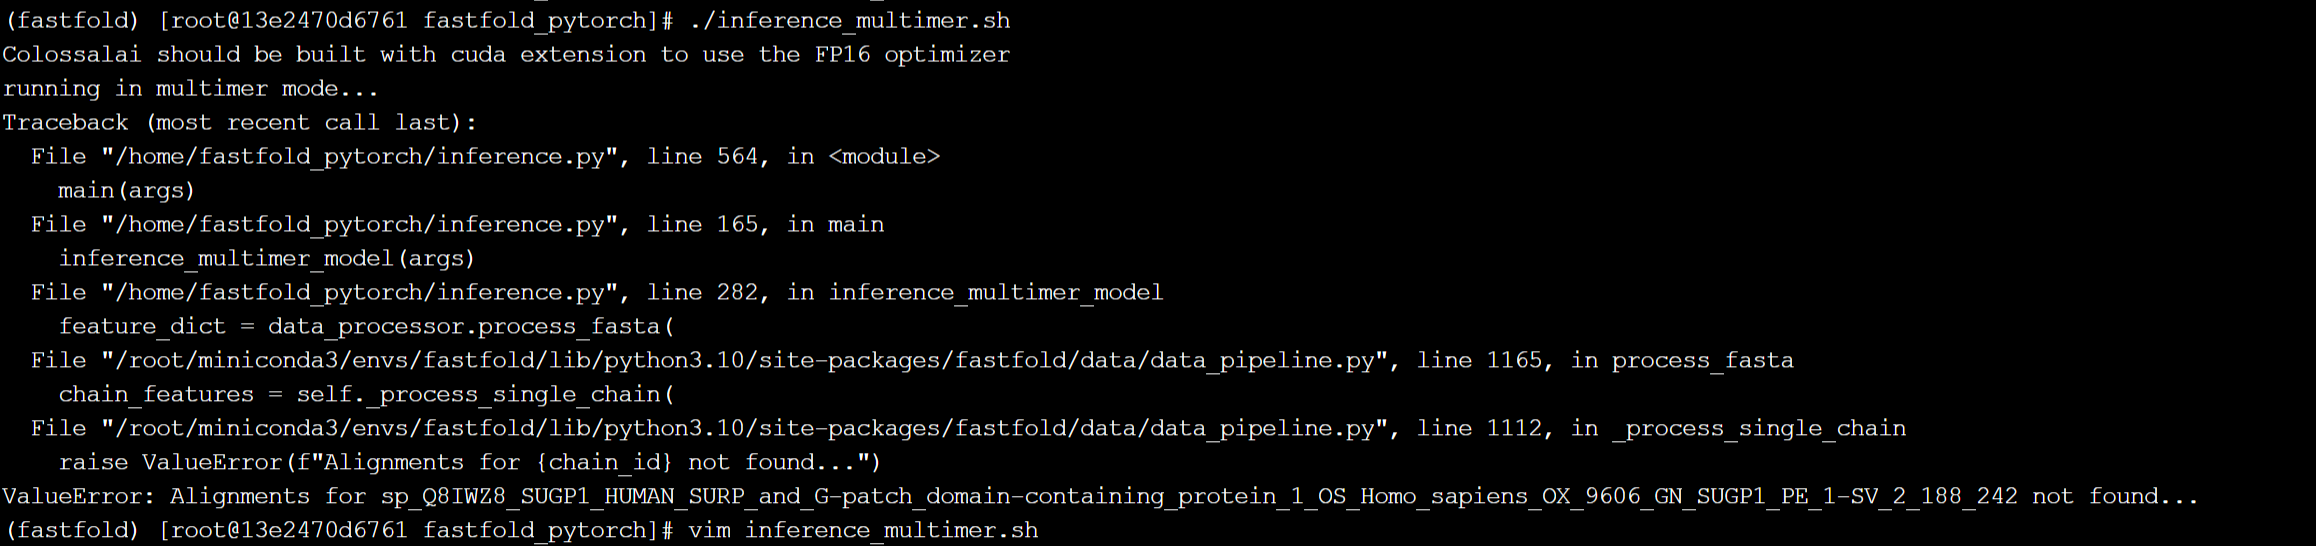Image resolution: width=2316 pixels, height=546 pixels.
Task: Click the "vim inference_multimer.sh" command
Action: [863, 531]
